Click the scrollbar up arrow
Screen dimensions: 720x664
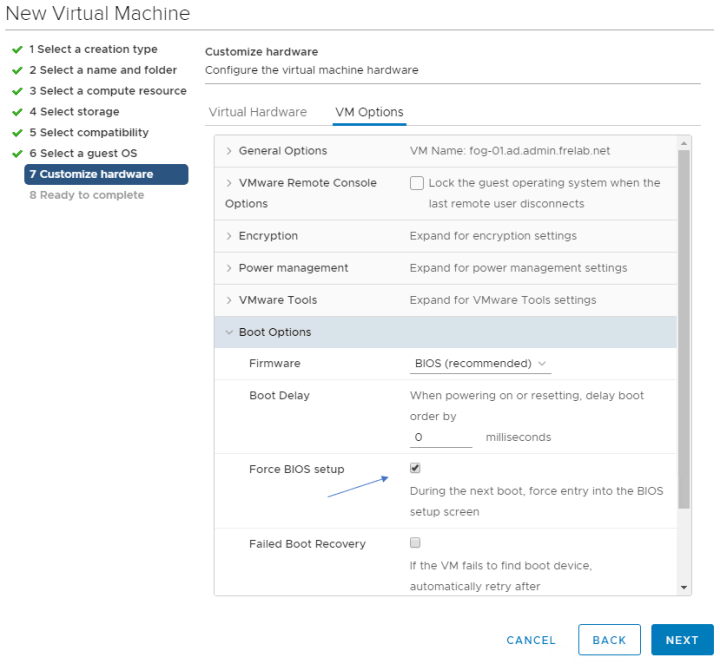tap(684, 144)
